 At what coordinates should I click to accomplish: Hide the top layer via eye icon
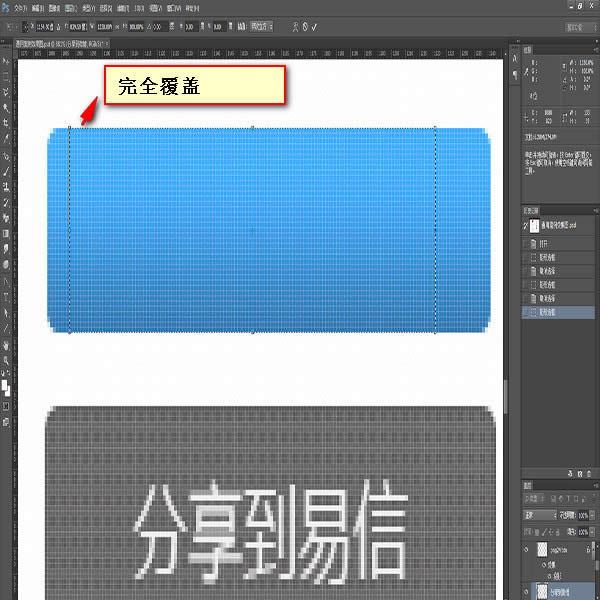[x=527, y=550]
